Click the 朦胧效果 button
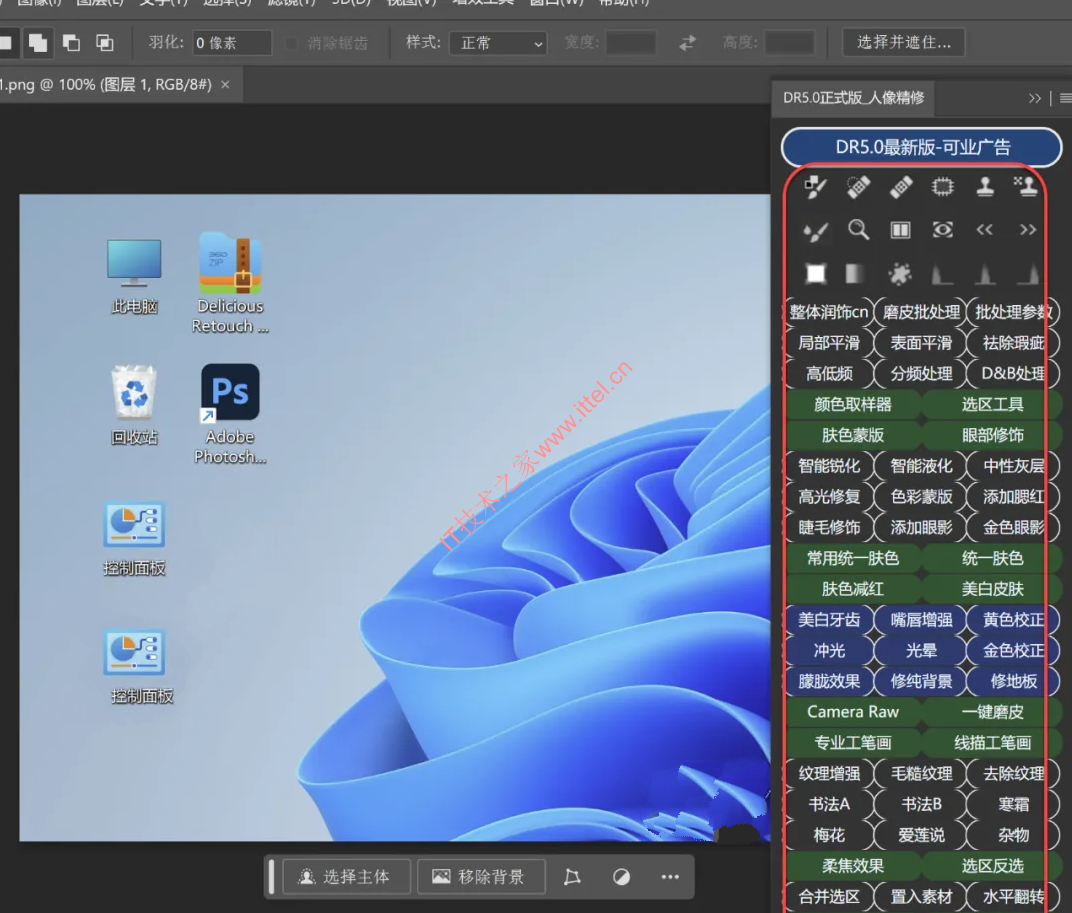 tap(829, 681)
